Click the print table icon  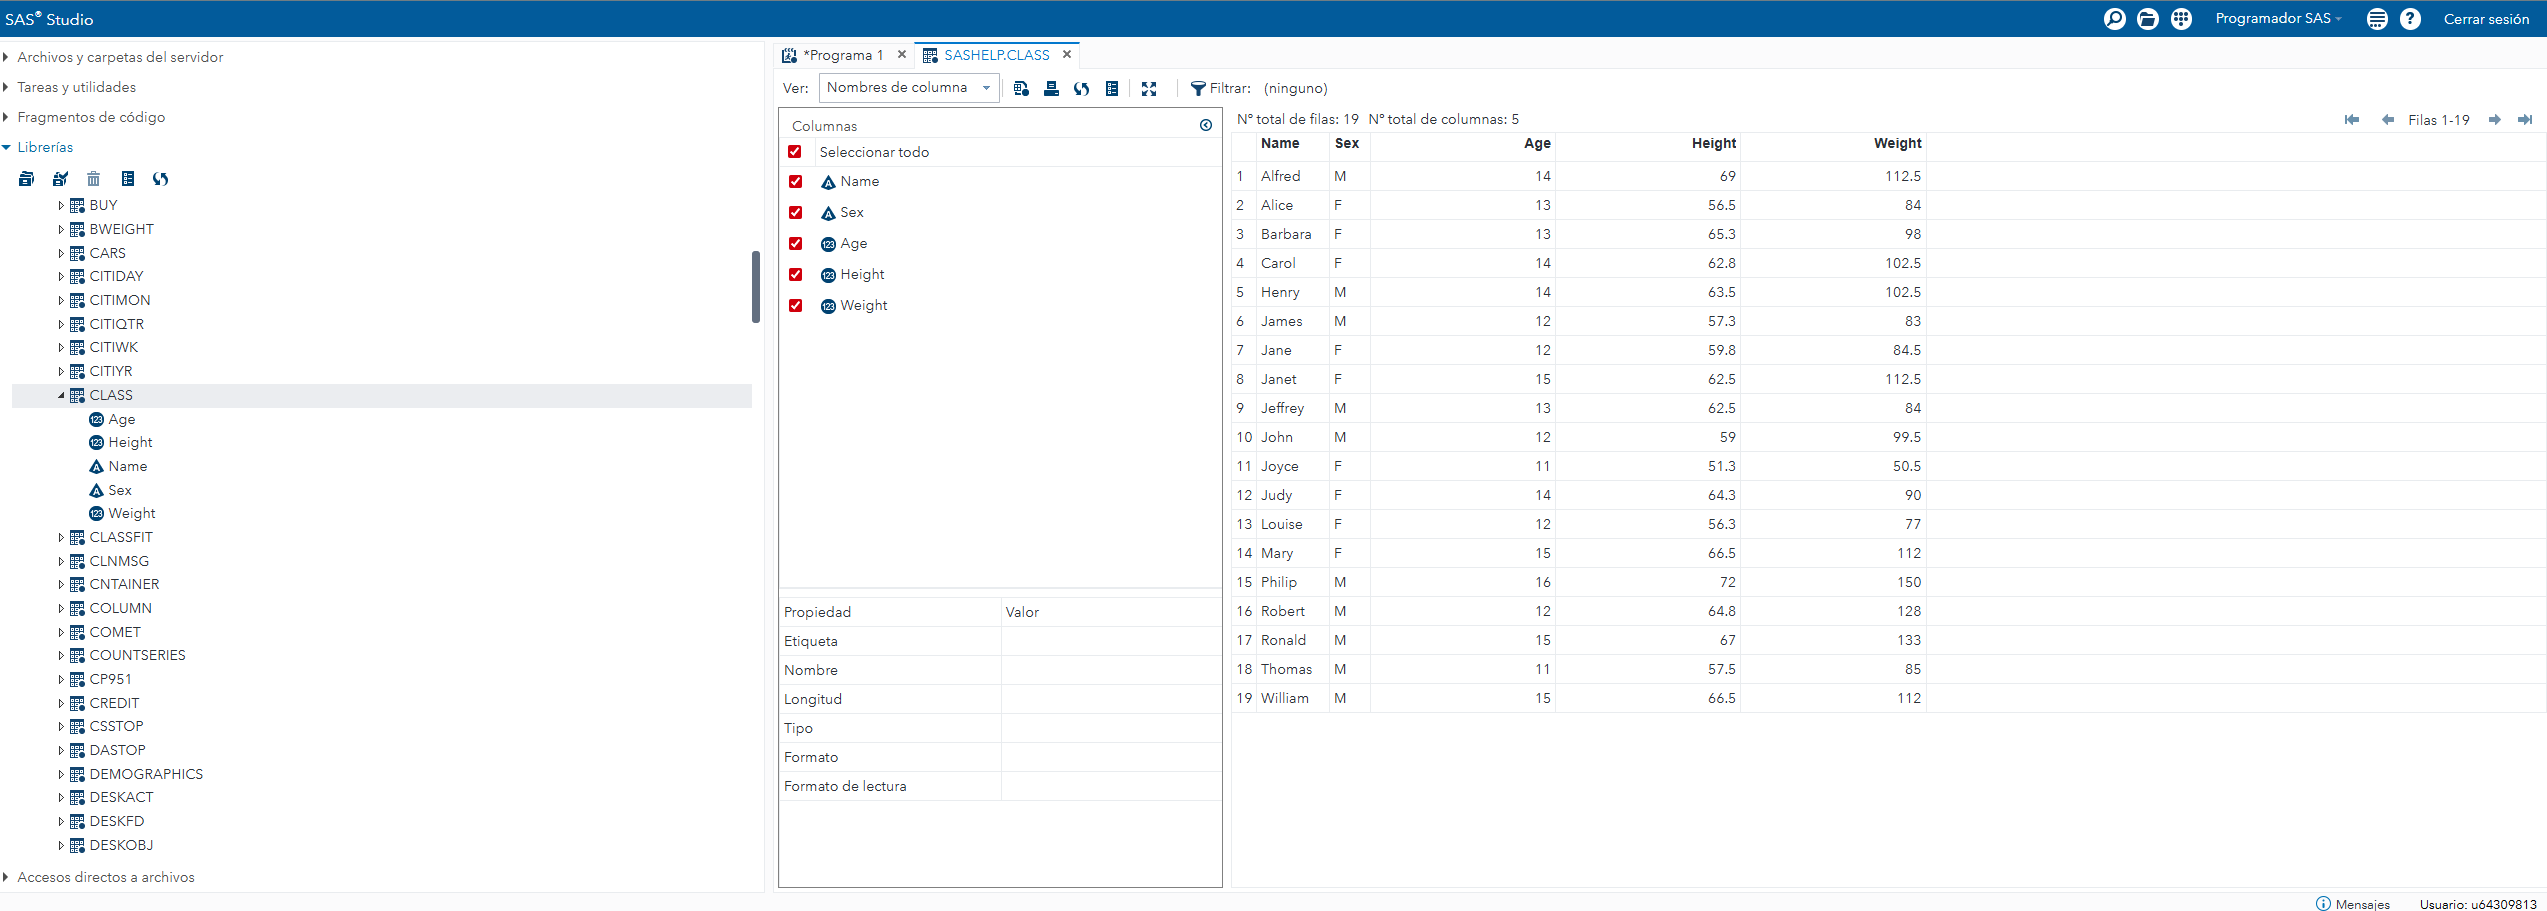coord(1051,89)
